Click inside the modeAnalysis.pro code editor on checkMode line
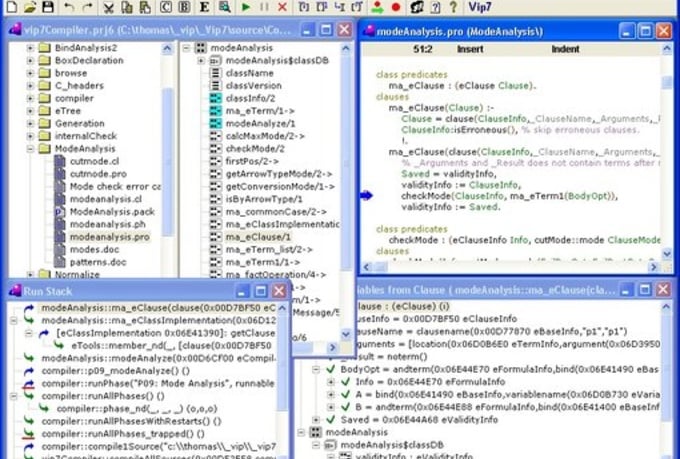The width and height of the screenshot is (680, 459). (x=480, y=195)
